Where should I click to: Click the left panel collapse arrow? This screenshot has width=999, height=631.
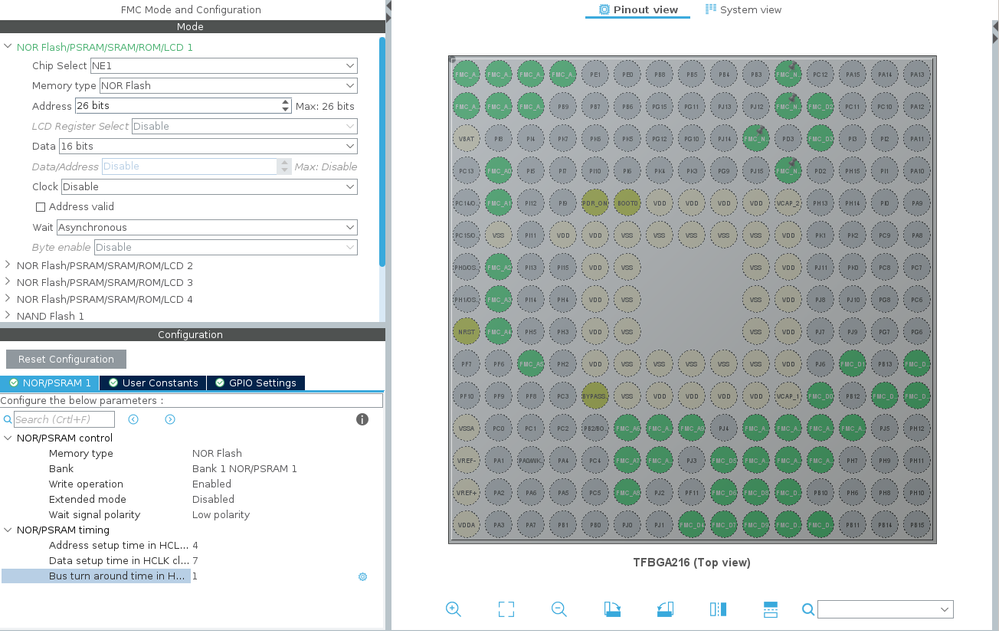(388, 6)
